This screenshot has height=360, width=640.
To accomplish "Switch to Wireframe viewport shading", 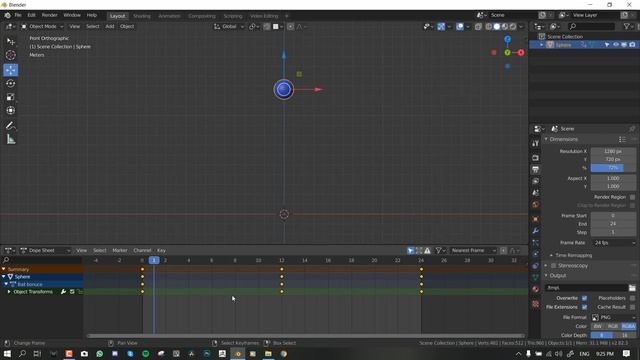I will pos(489,27).
